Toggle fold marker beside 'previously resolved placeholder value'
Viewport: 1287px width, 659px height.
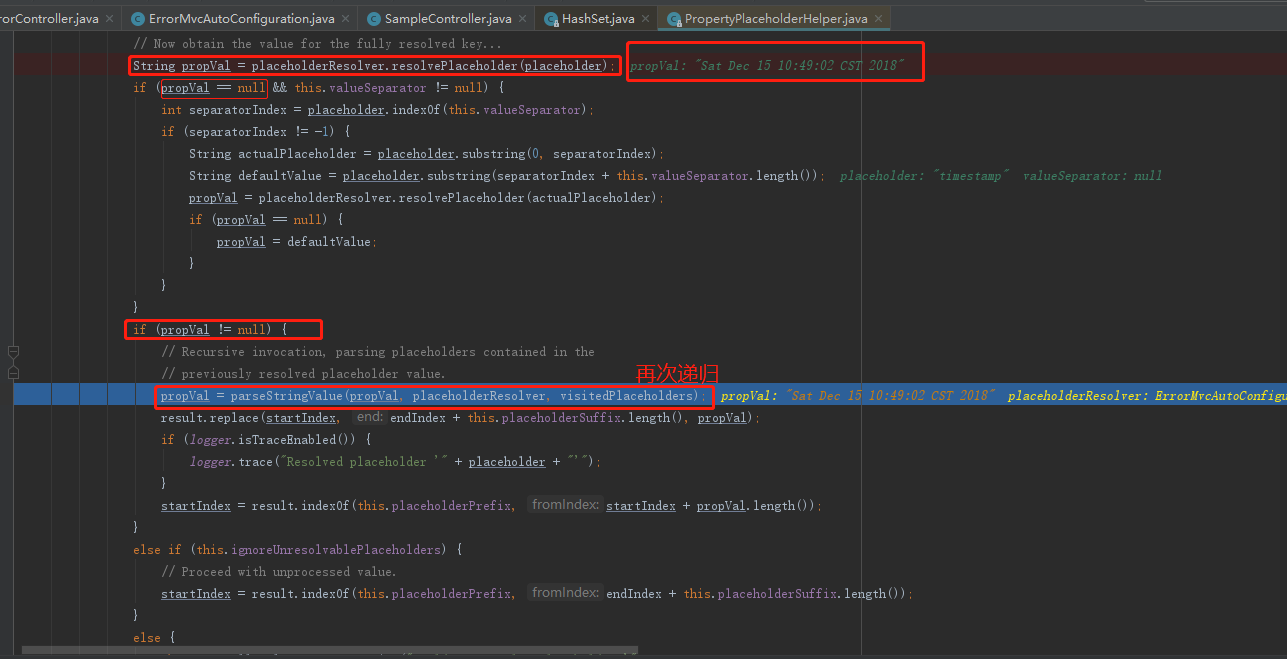coord(13,373)
